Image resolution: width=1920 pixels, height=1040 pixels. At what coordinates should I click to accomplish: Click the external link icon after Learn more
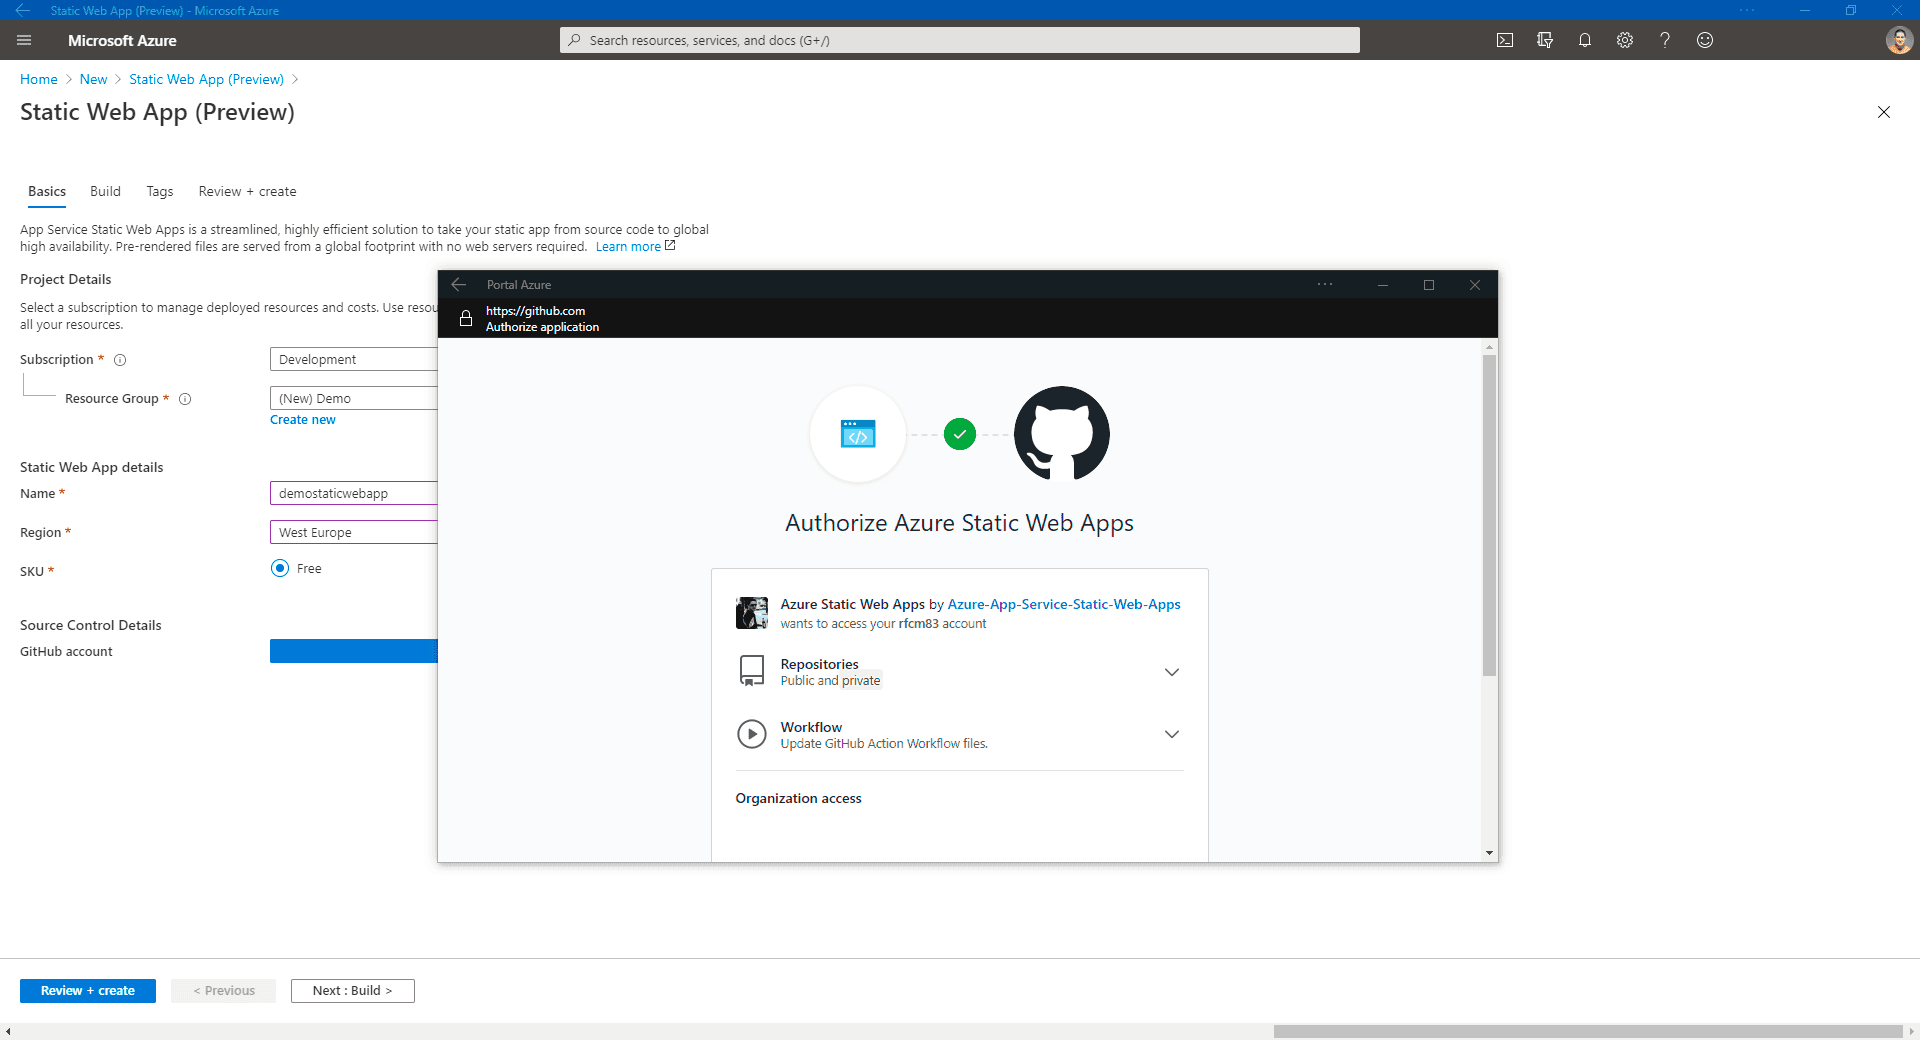670,246
